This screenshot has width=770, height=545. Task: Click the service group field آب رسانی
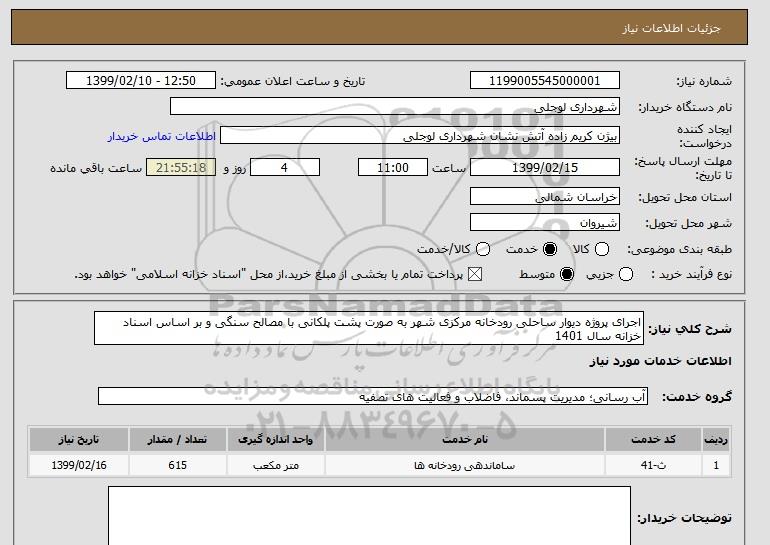[x=373, y=396]
